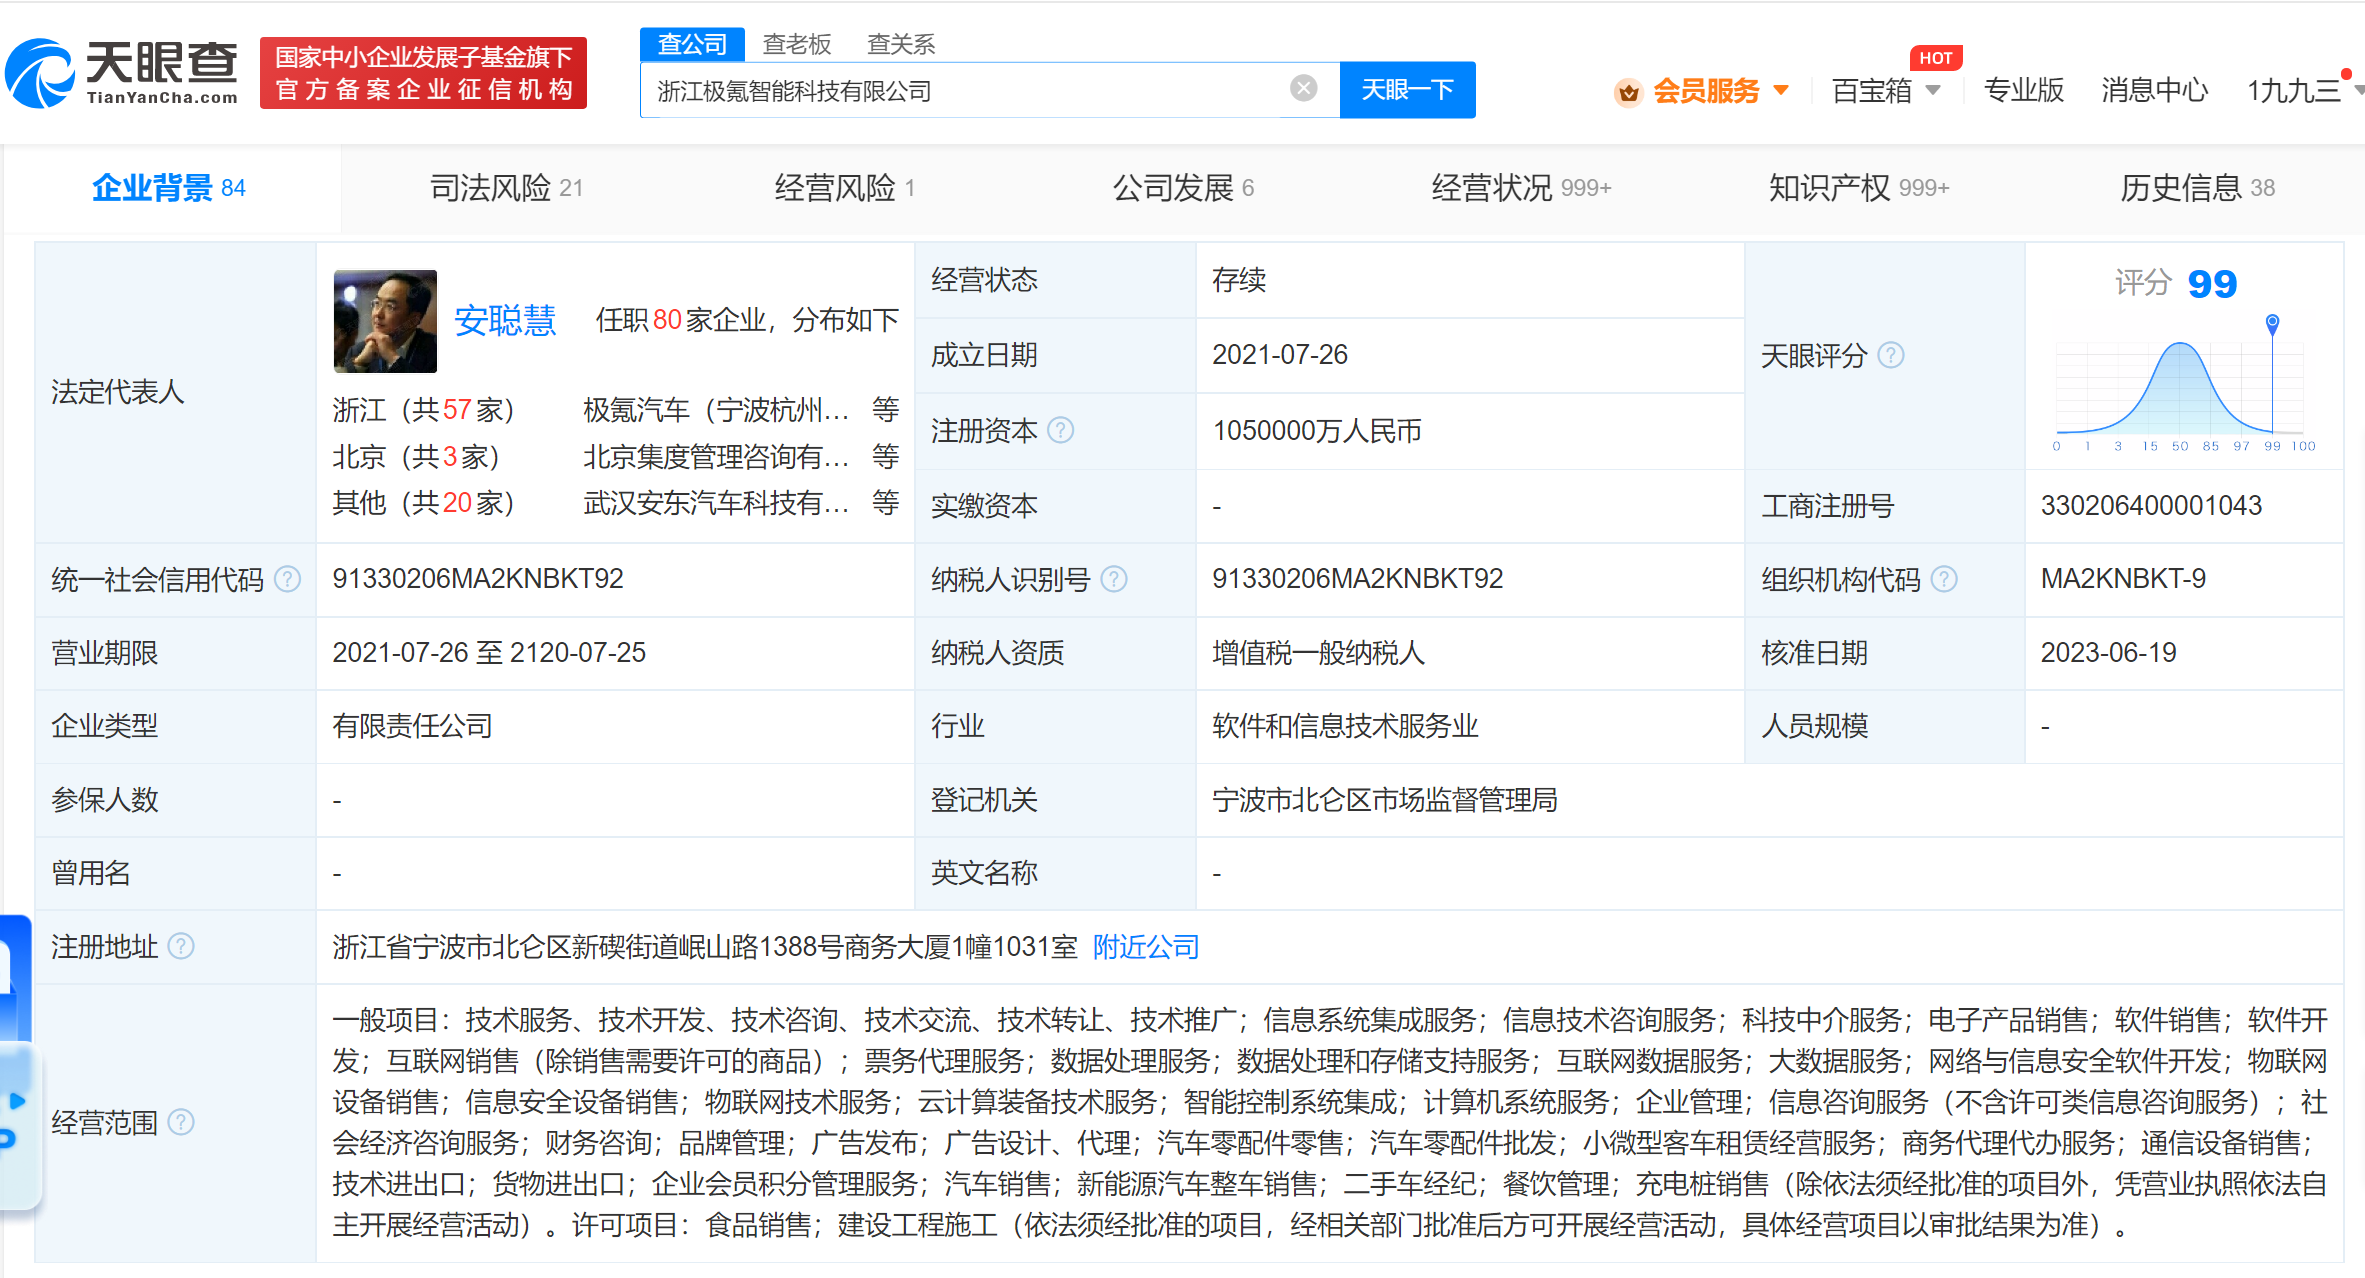Open the 附近公司 link
The width and height of the screenshot is (2365, 1278).
click(x=1145, y=946)
